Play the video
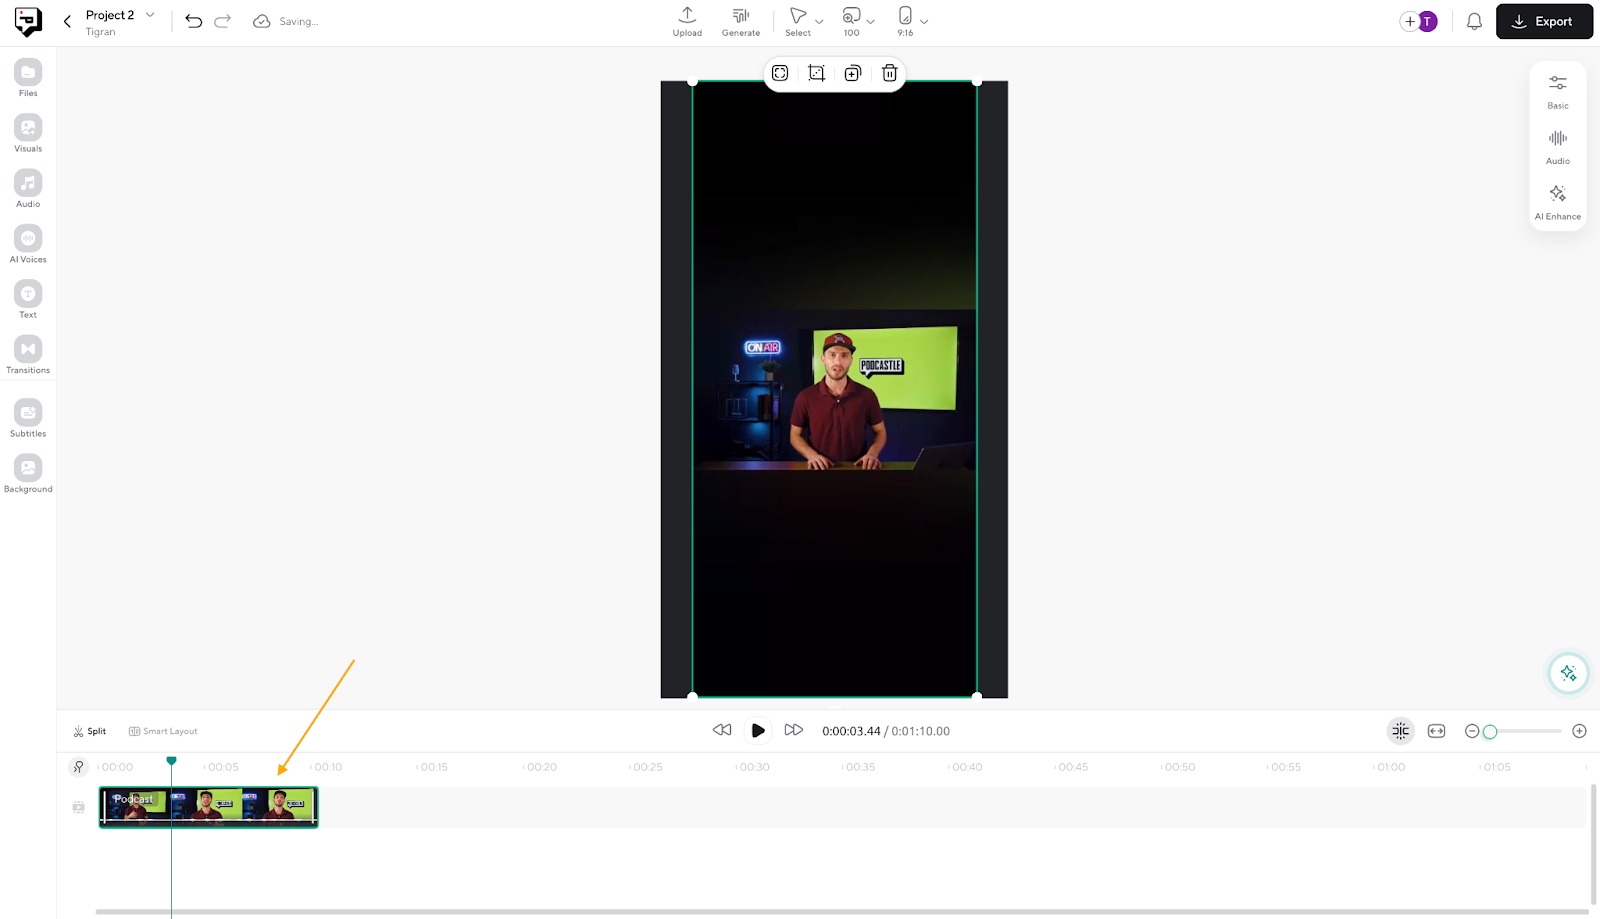This screenshot has width=1600, height=919. [x=758, y=731]
